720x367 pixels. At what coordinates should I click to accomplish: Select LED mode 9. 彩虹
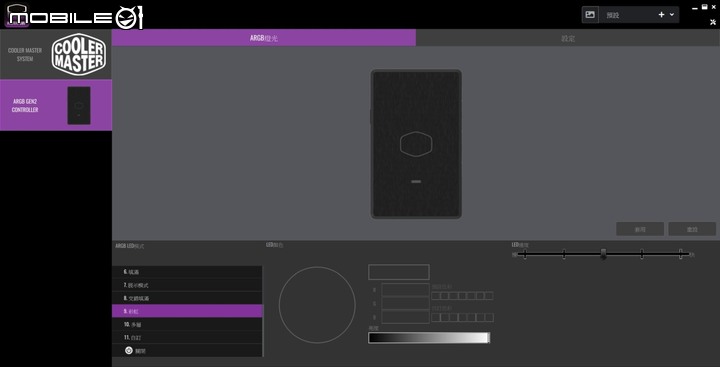pyautogui.click(x=187, y=311)
